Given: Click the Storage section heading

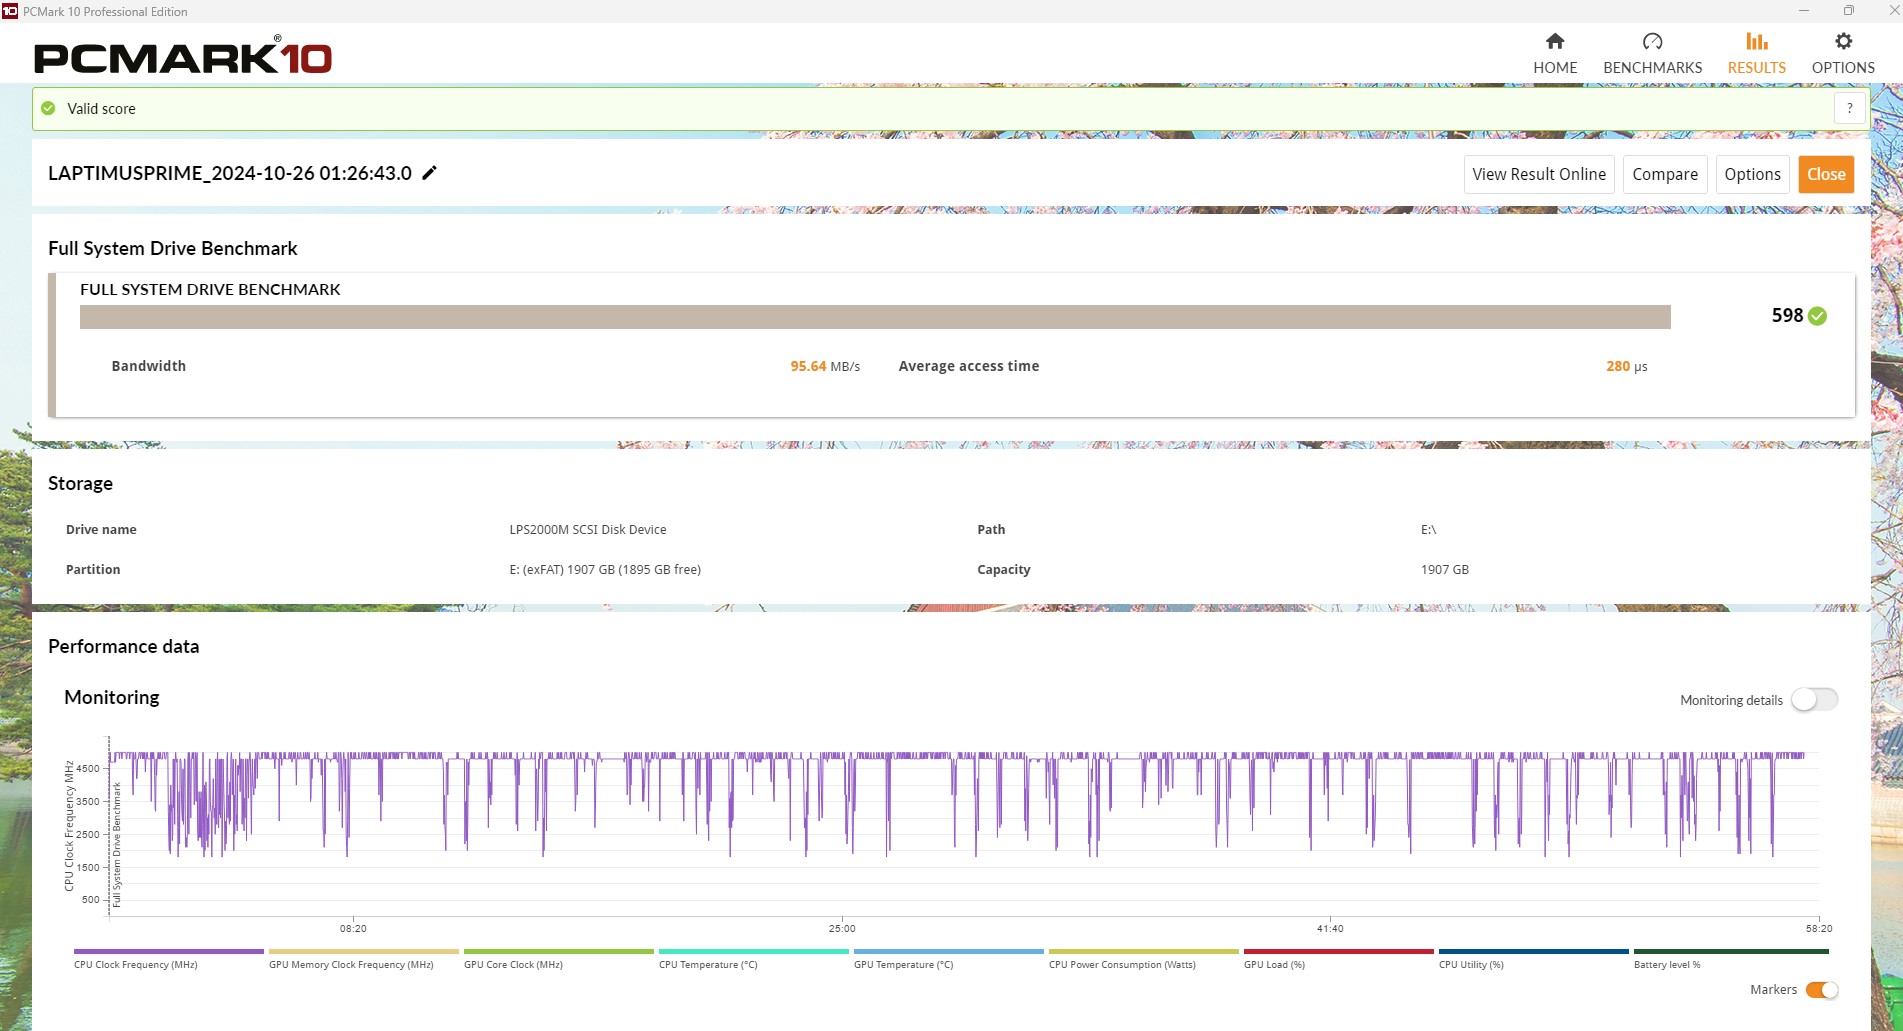Looking at the screenshot, I should click(x=80, y=483).
